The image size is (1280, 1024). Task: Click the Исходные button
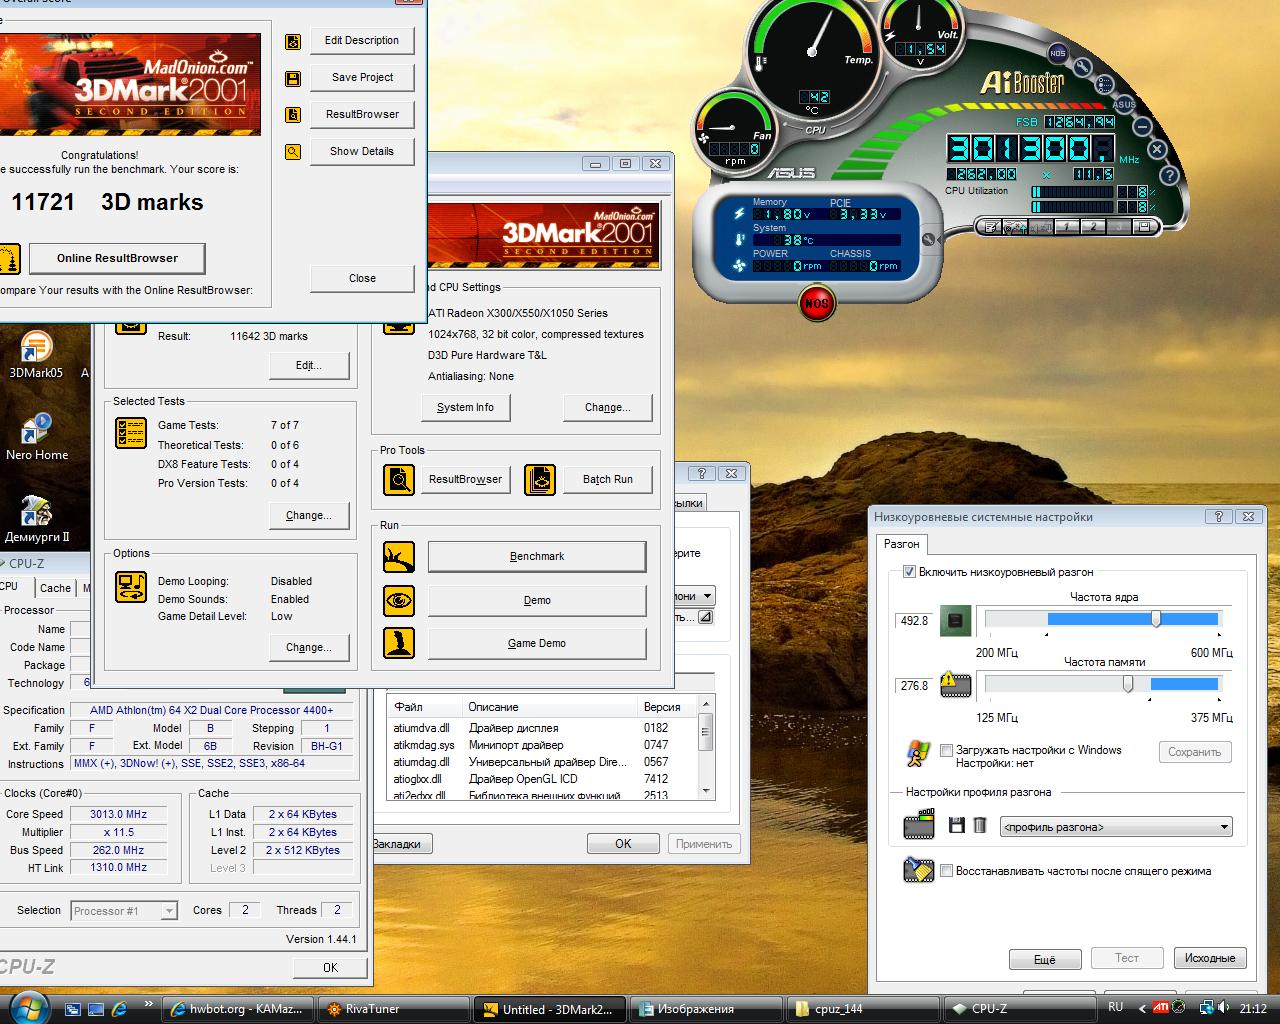pos(1210,959)
